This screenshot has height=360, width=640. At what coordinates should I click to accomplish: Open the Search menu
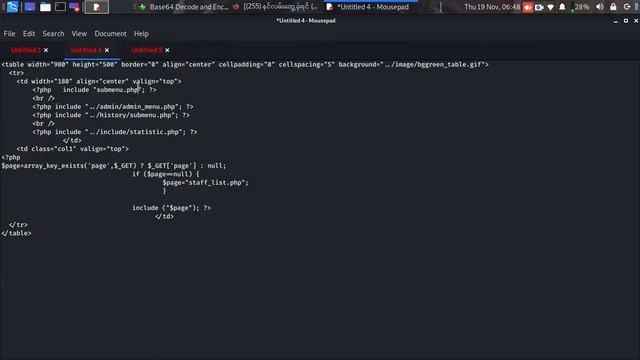point(53,33)
